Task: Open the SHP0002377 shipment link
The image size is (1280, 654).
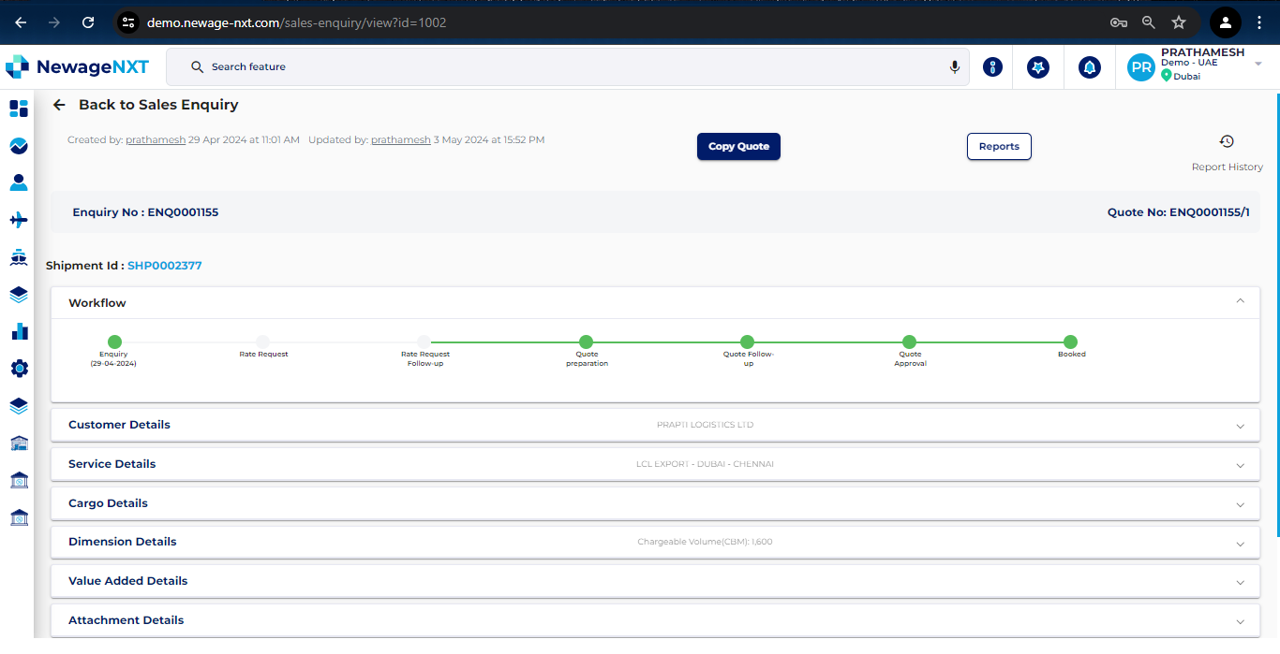Action: pos(164,266)
